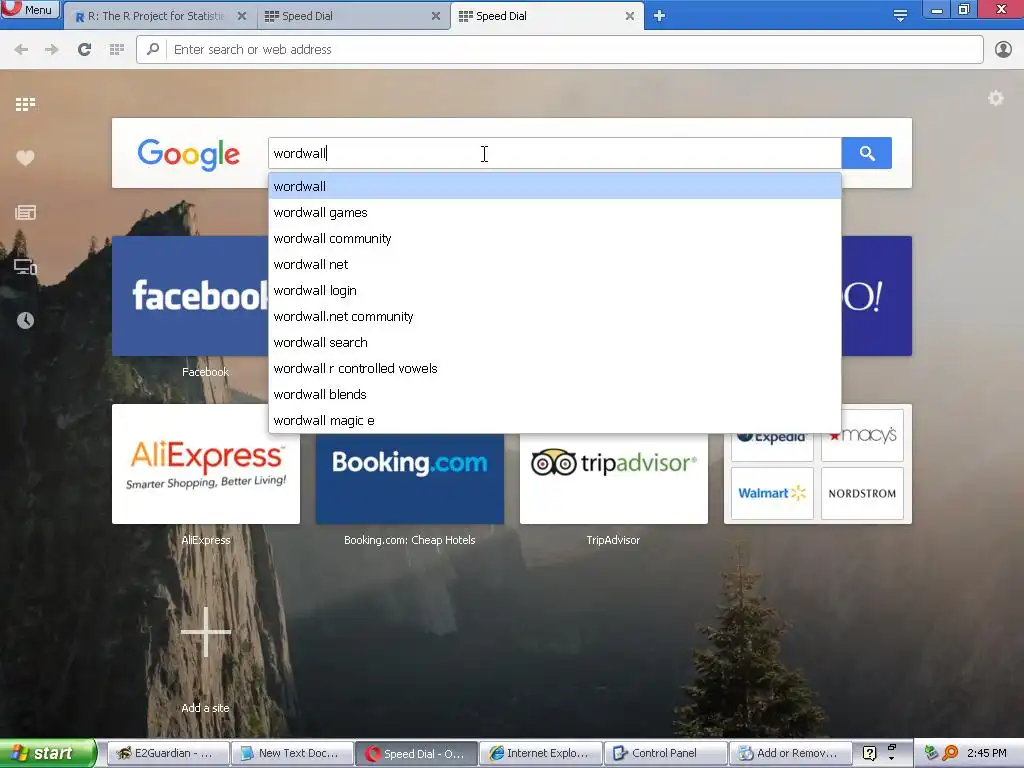Open a new tab with plus button
The height and width of the screenshot is (768, 1024).
660,16
